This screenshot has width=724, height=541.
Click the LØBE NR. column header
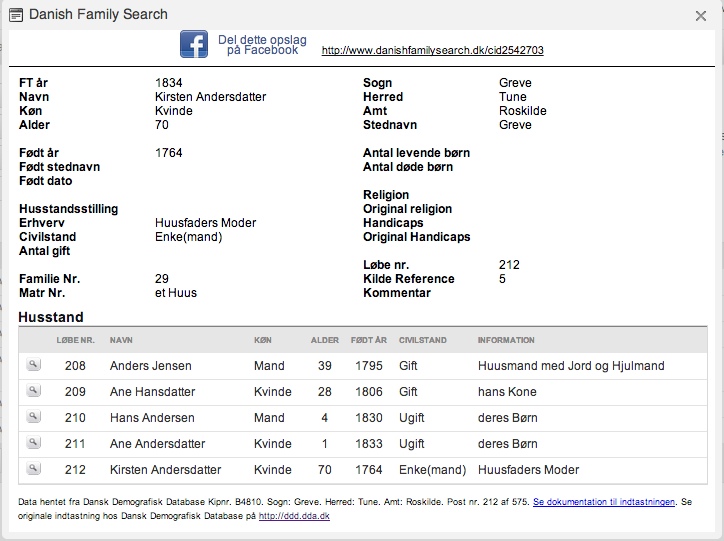[75, 340]
